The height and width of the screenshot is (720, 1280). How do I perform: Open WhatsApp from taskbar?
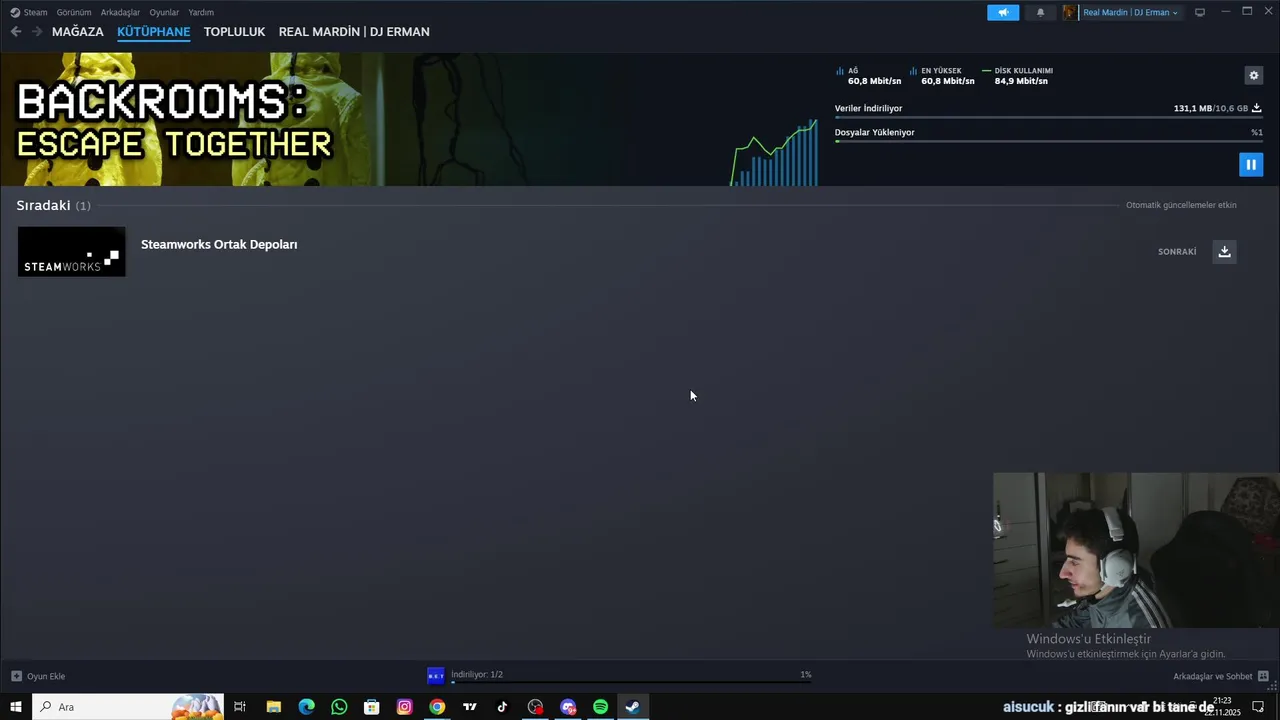coord(339,707)
